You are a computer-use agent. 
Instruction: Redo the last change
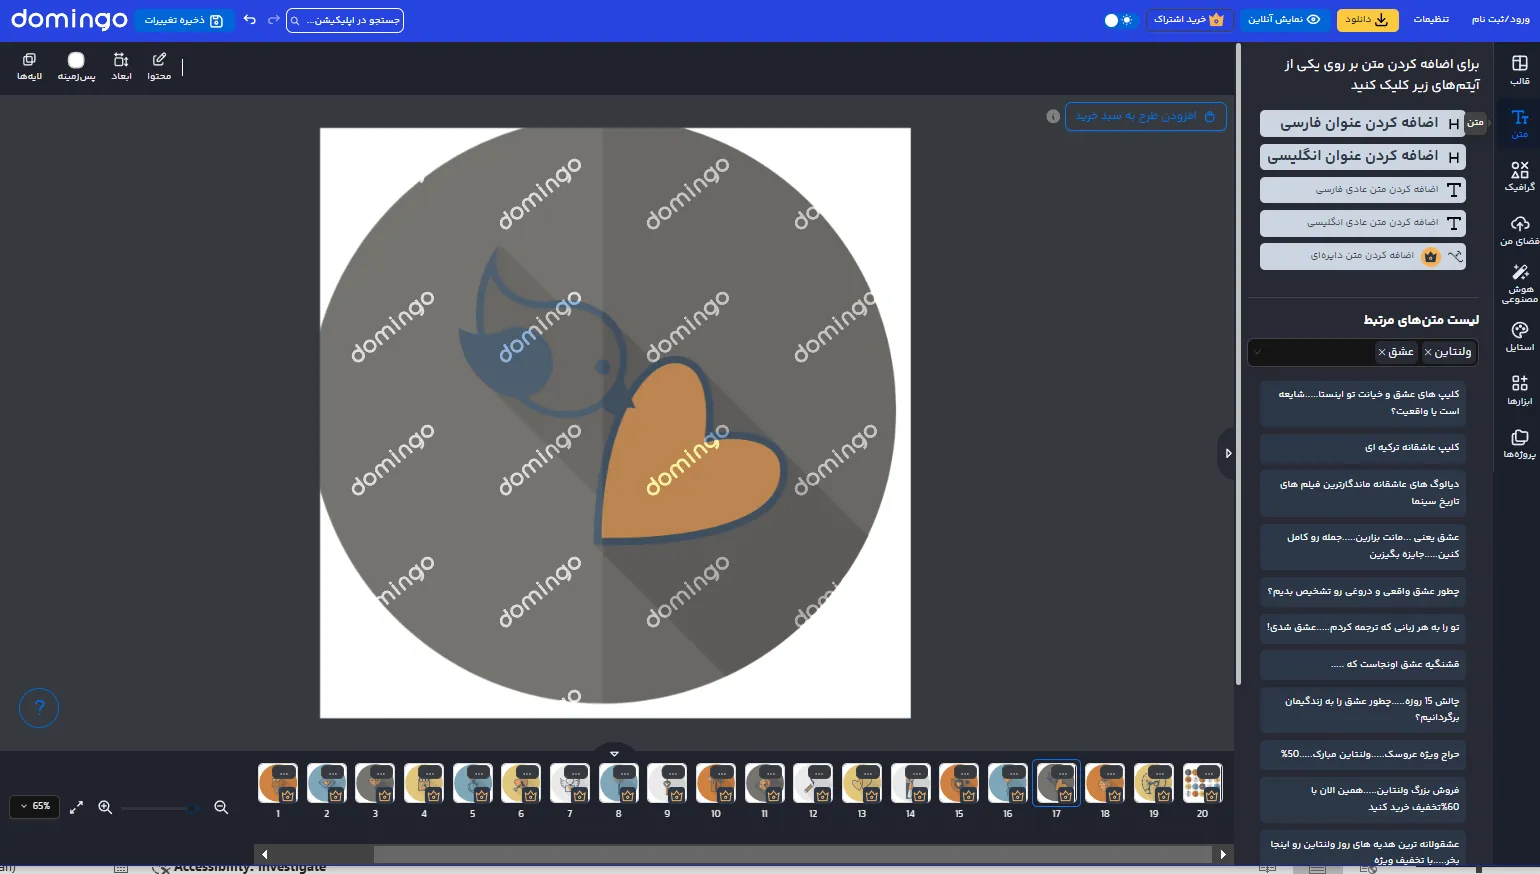click(x=273, y=20)
